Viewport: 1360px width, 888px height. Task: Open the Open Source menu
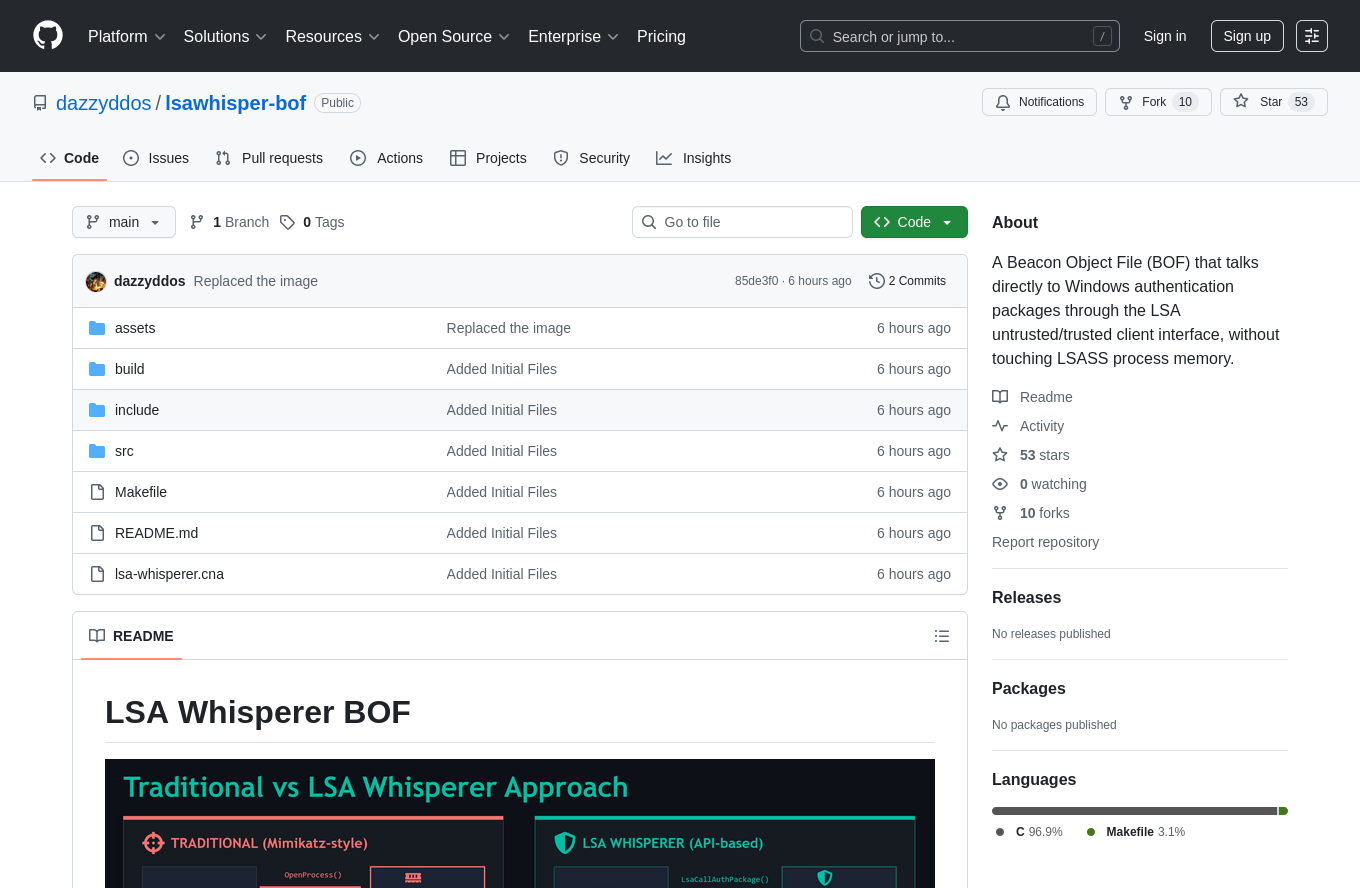[454, 37]
